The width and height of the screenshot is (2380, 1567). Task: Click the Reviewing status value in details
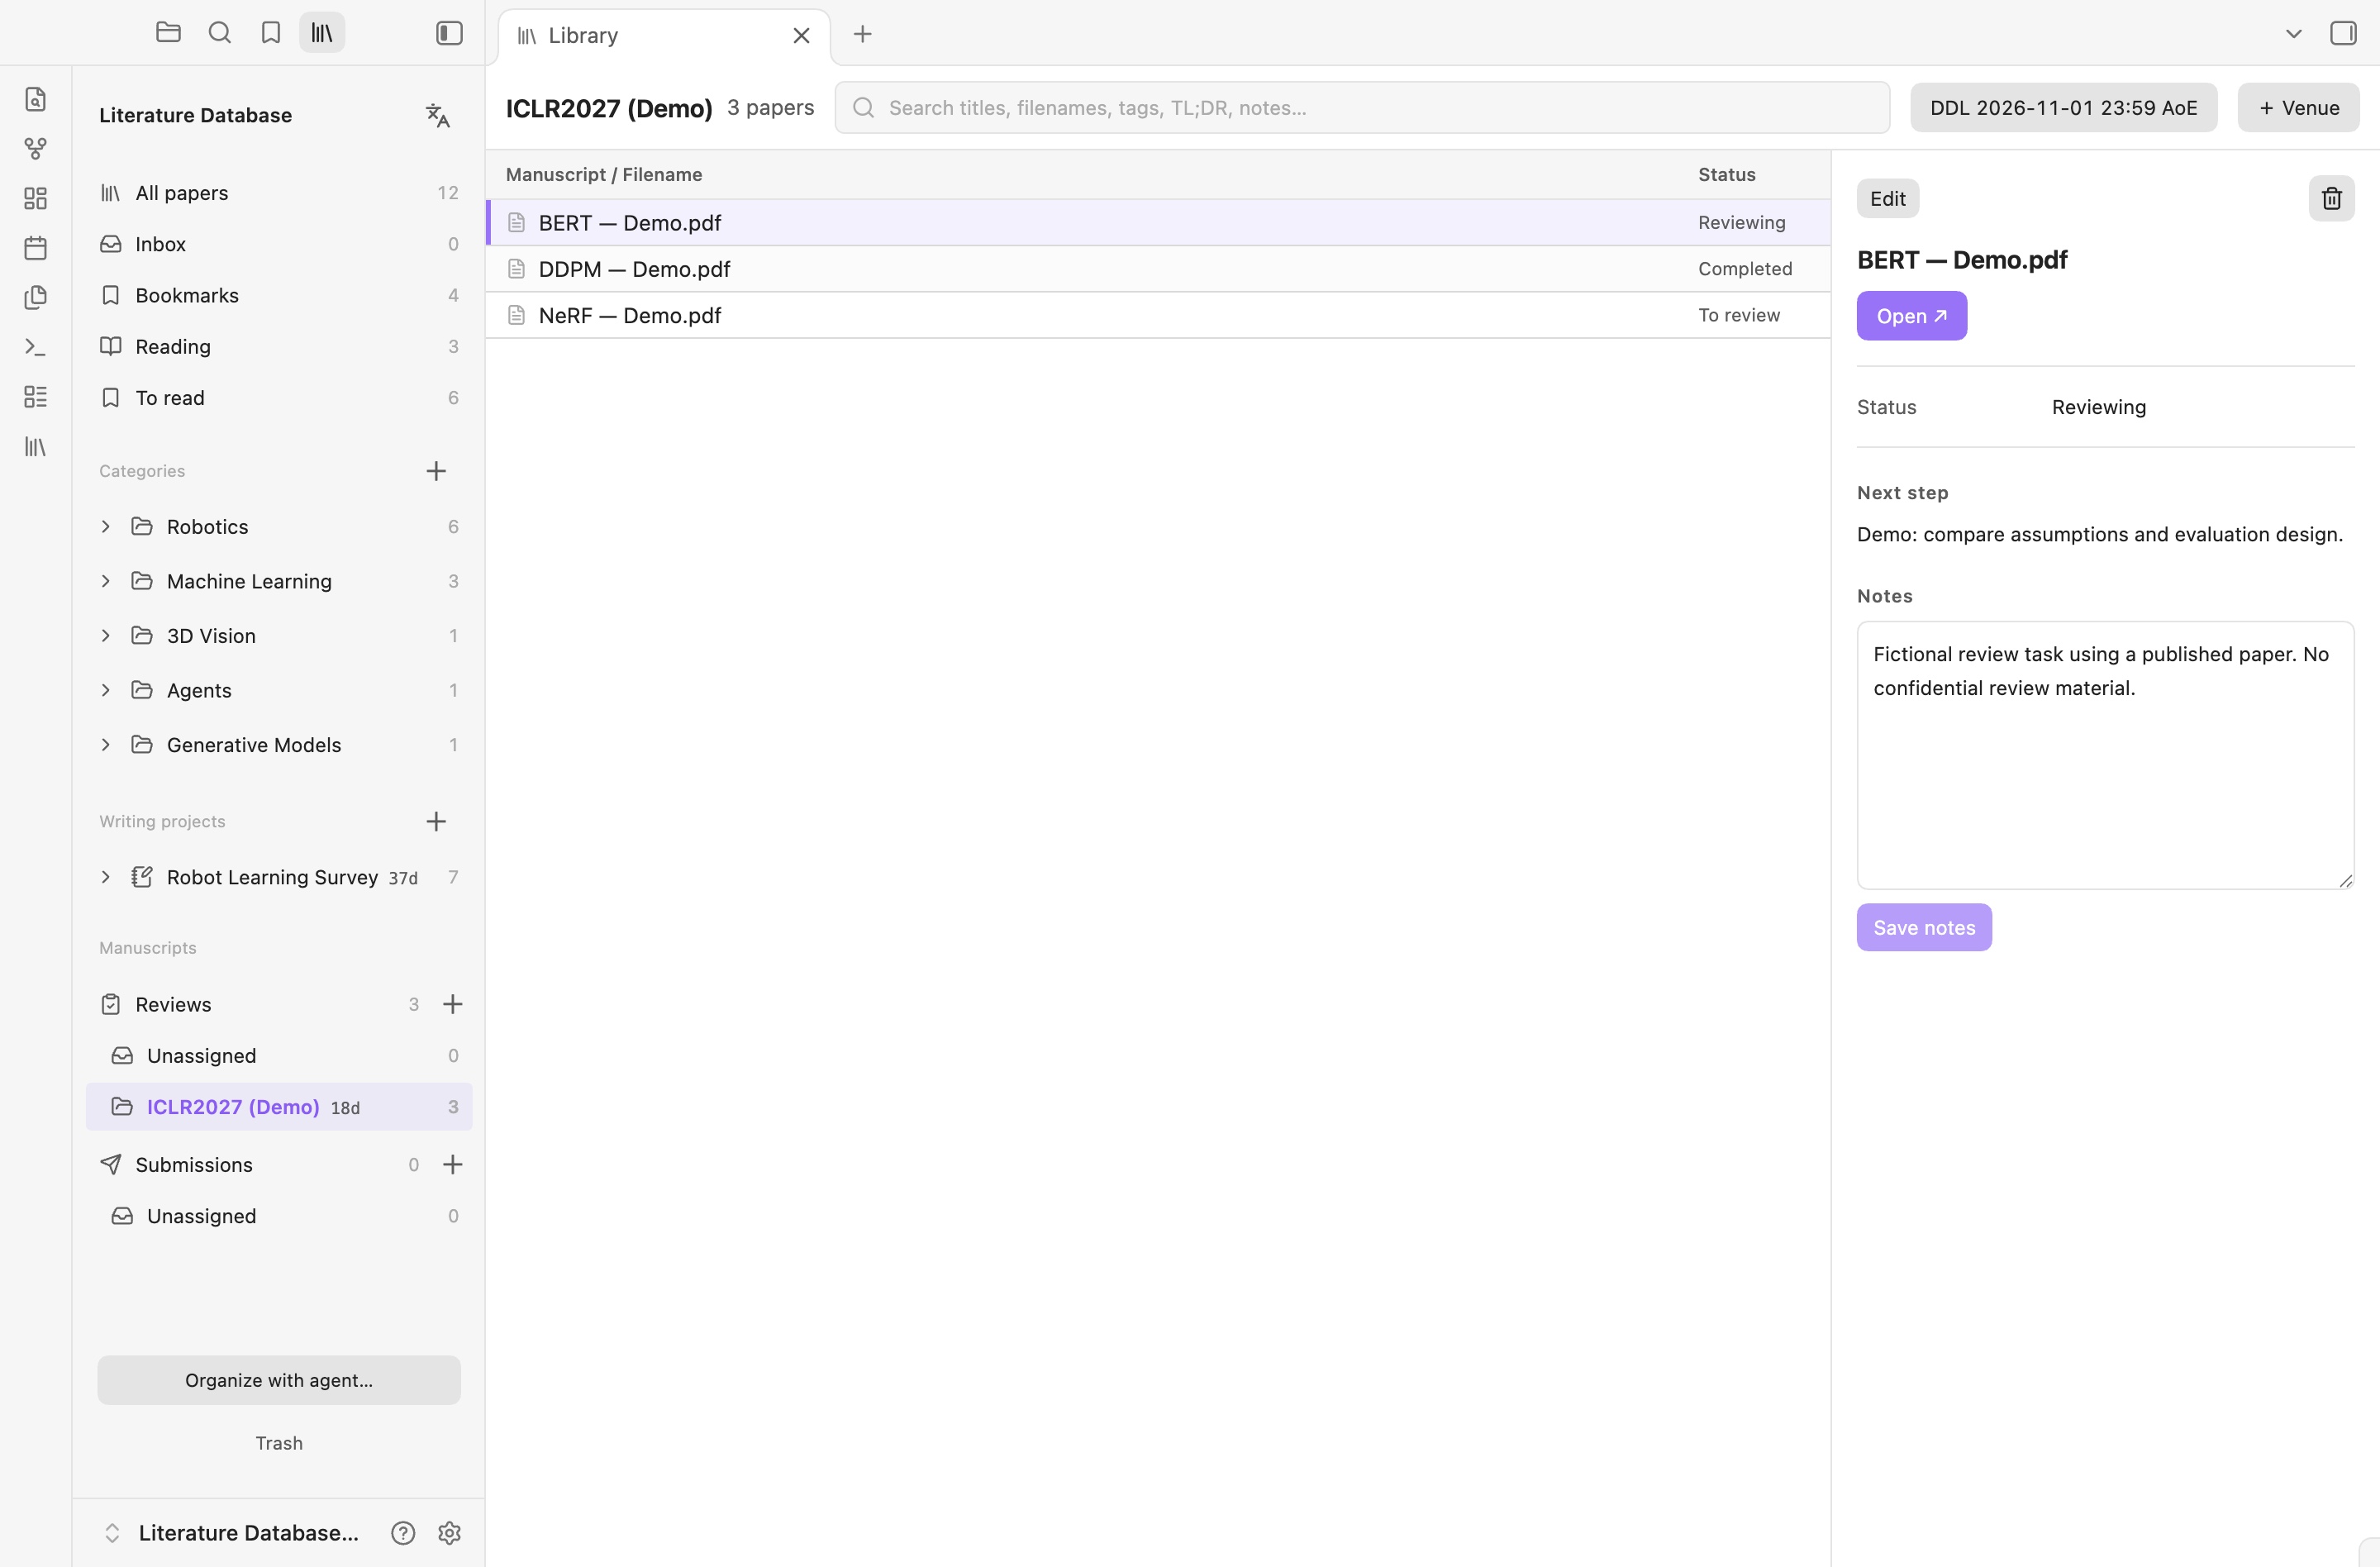point(2099,407)
